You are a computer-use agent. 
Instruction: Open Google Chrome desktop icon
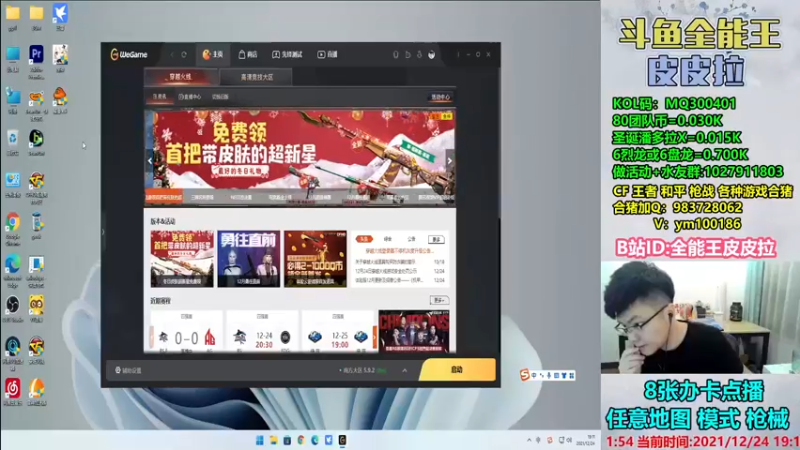point(13,222)
